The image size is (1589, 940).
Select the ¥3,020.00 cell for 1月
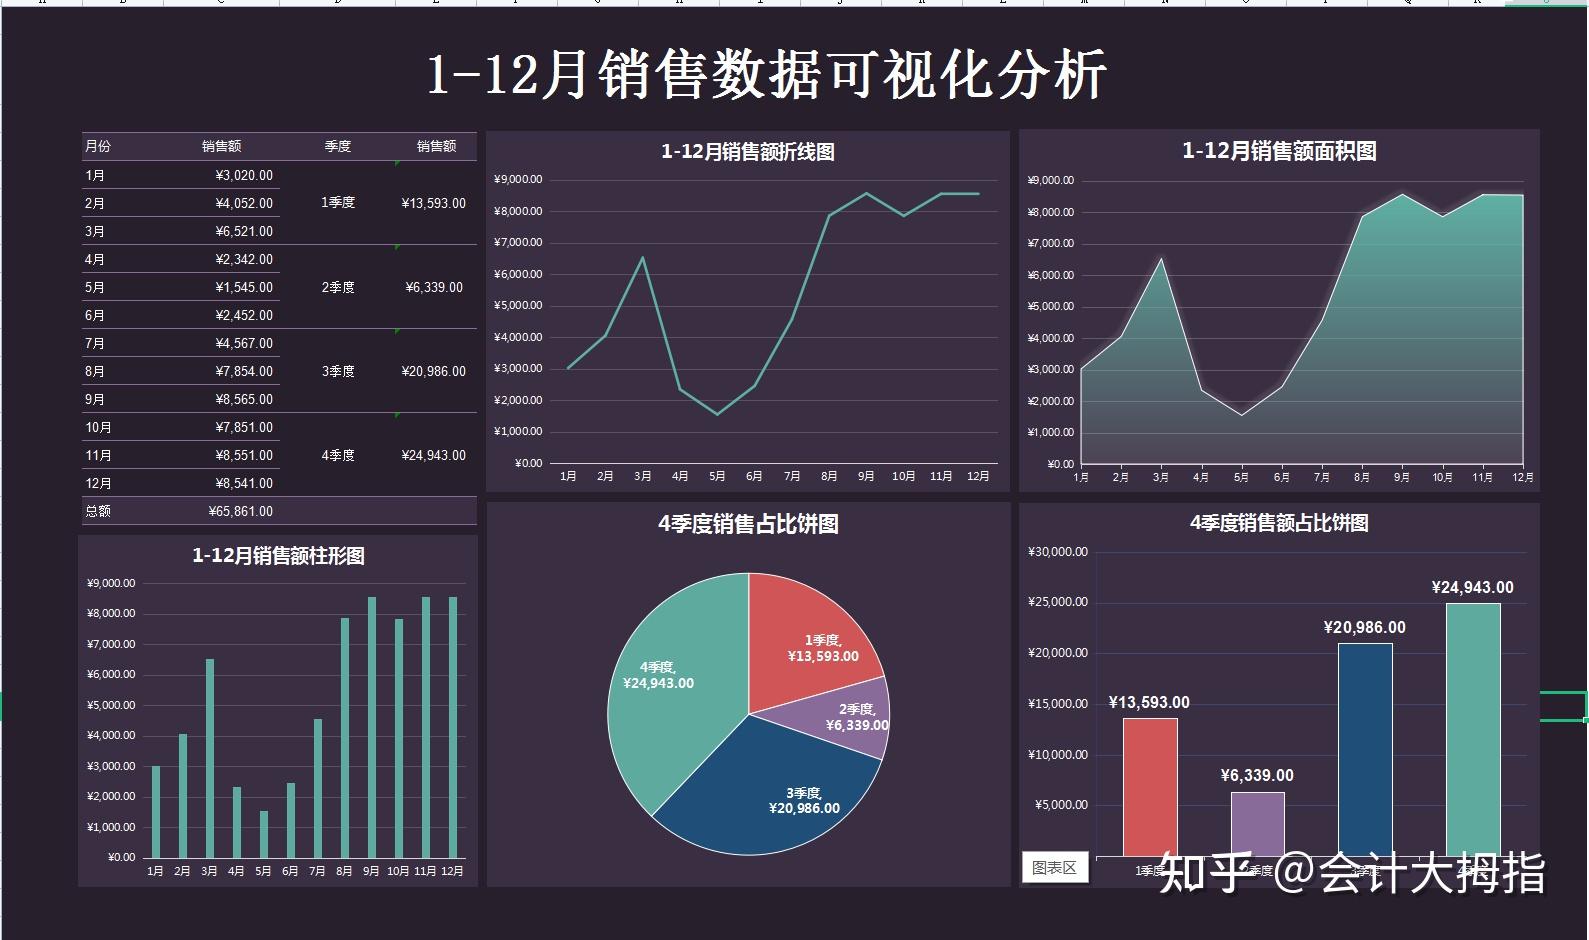[244, 175]
